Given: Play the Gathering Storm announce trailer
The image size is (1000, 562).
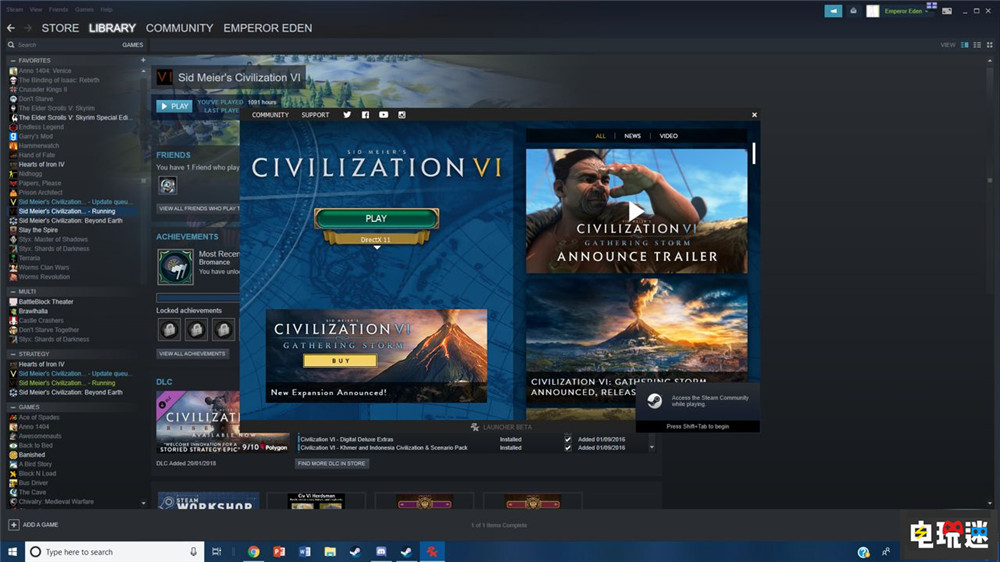Looking at the screenshot, I should (x=636, y=211).
